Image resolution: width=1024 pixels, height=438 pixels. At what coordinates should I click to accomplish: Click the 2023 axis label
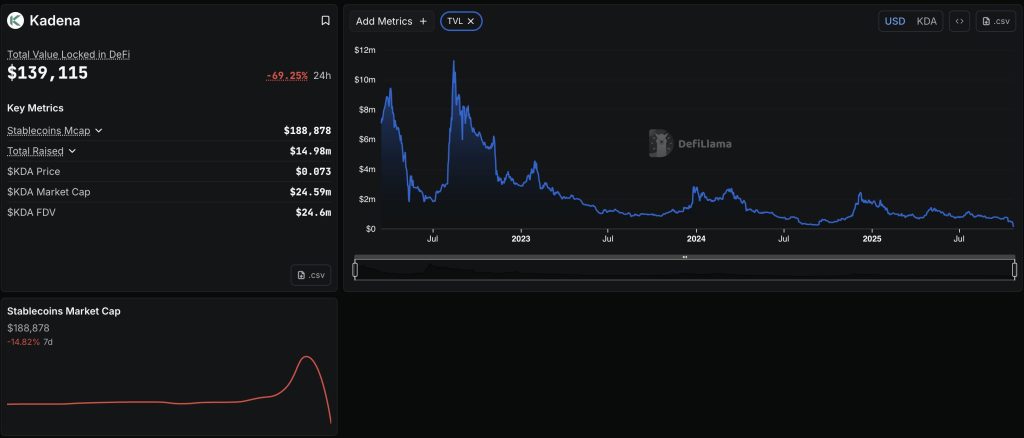point(520,240)
